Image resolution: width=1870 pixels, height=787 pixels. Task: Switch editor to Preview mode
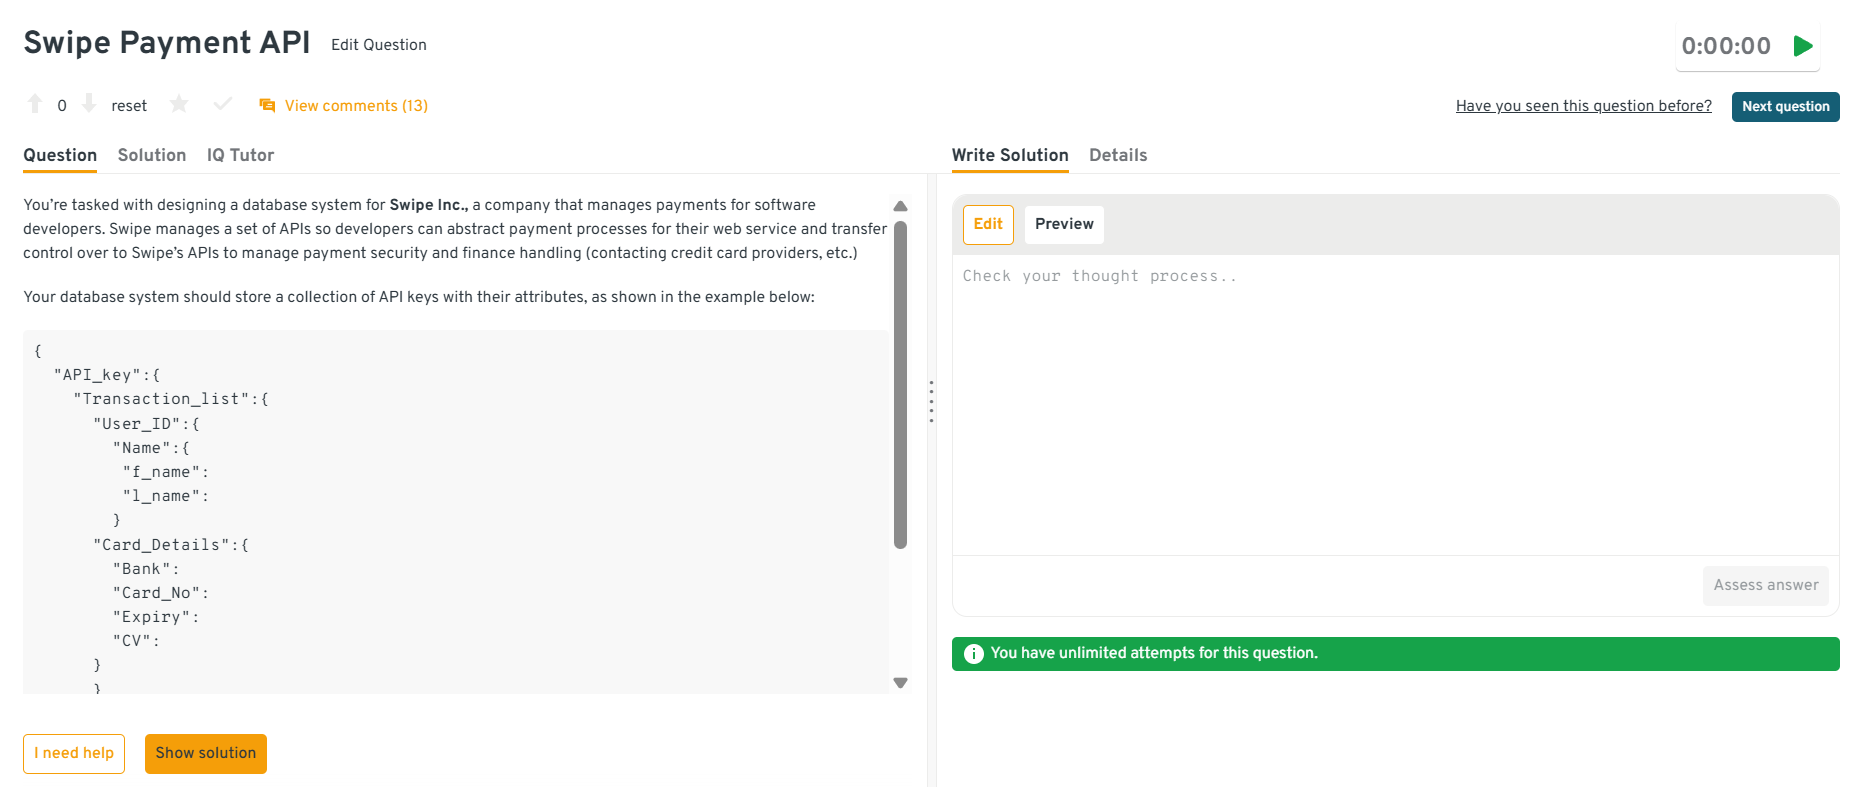(1064, 224)
